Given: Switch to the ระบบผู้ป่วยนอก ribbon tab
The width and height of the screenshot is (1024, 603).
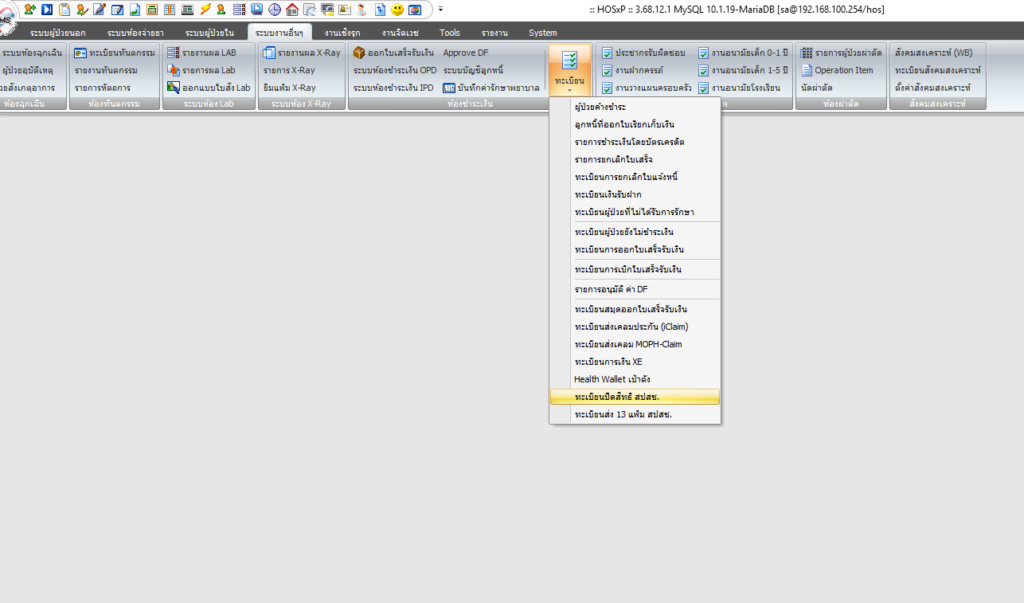Looking at the screenshot, I should coord(57,33).
